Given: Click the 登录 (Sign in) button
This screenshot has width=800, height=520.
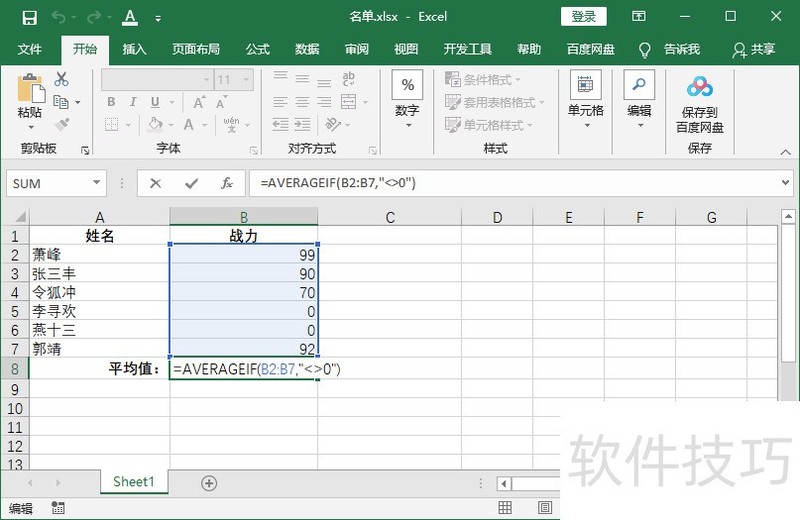Looking at the screenshot, I should [x=584, y=17].
